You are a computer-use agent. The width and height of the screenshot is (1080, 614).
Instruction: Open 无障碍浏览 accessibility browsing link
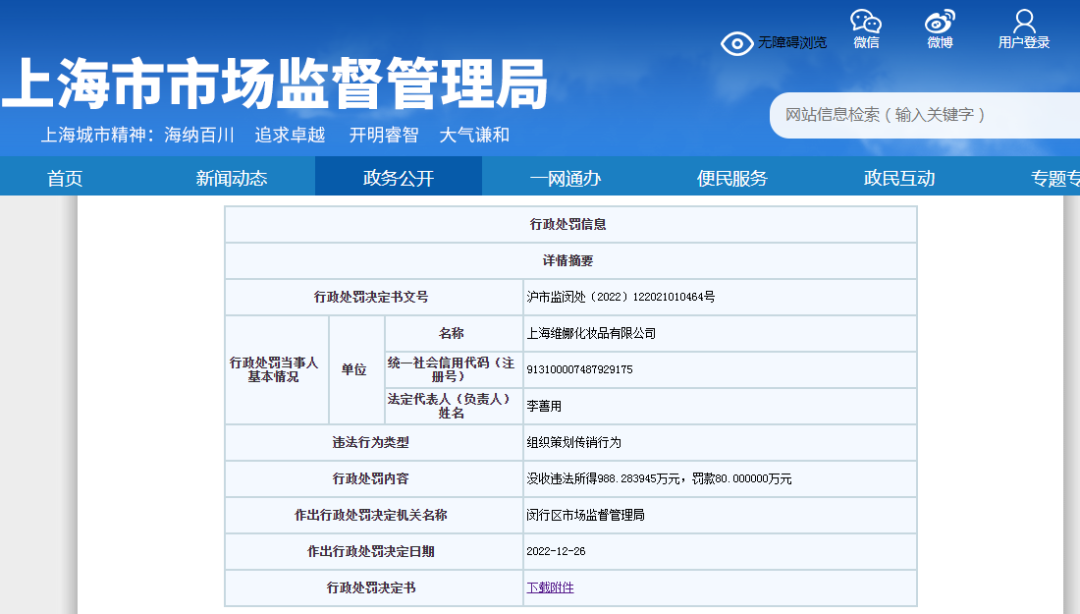792,43
